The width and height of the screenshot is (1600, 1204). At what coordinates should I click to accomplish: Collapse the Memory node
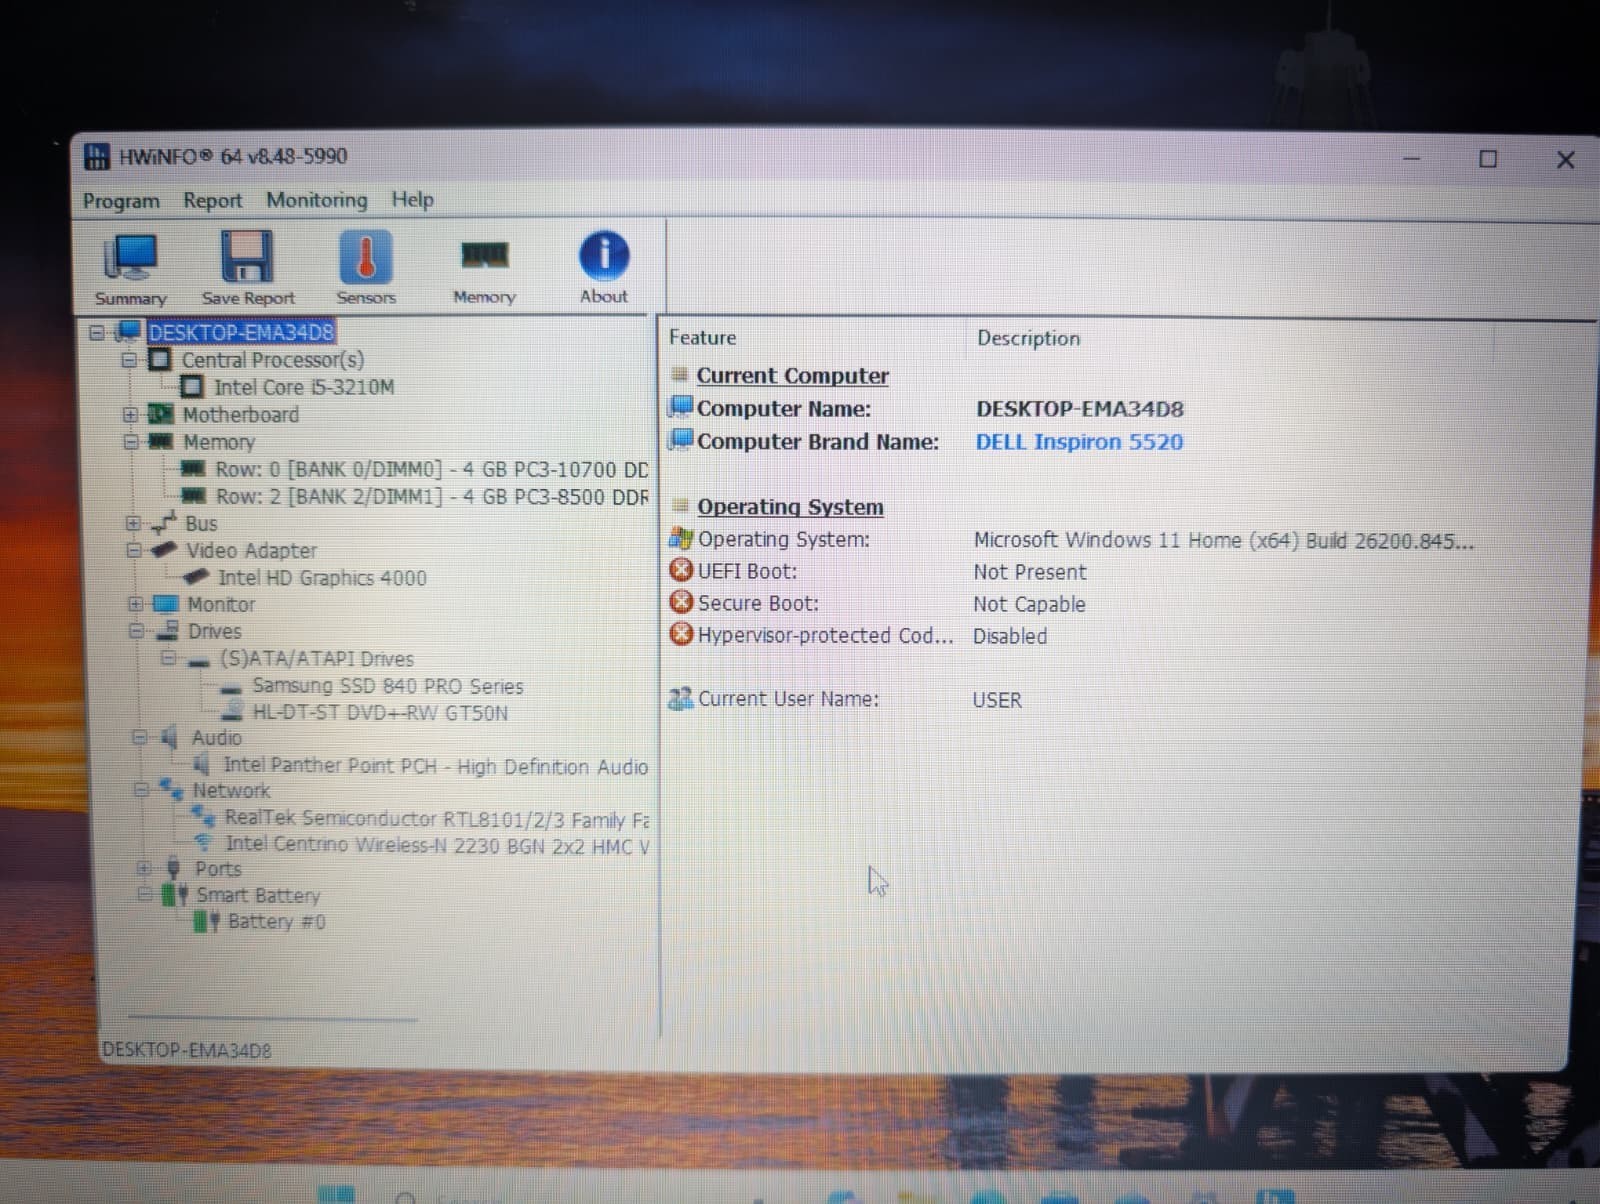click(x=130, y=441)
